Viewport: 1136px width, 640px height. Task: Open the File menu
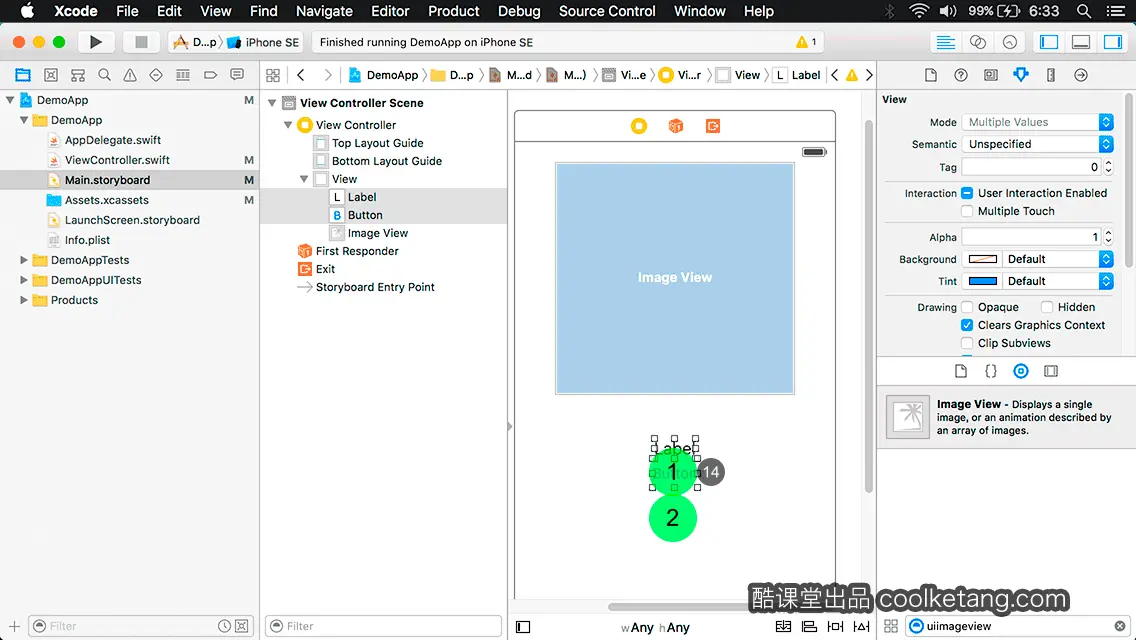pyautogui.click(x=127, y=11)
